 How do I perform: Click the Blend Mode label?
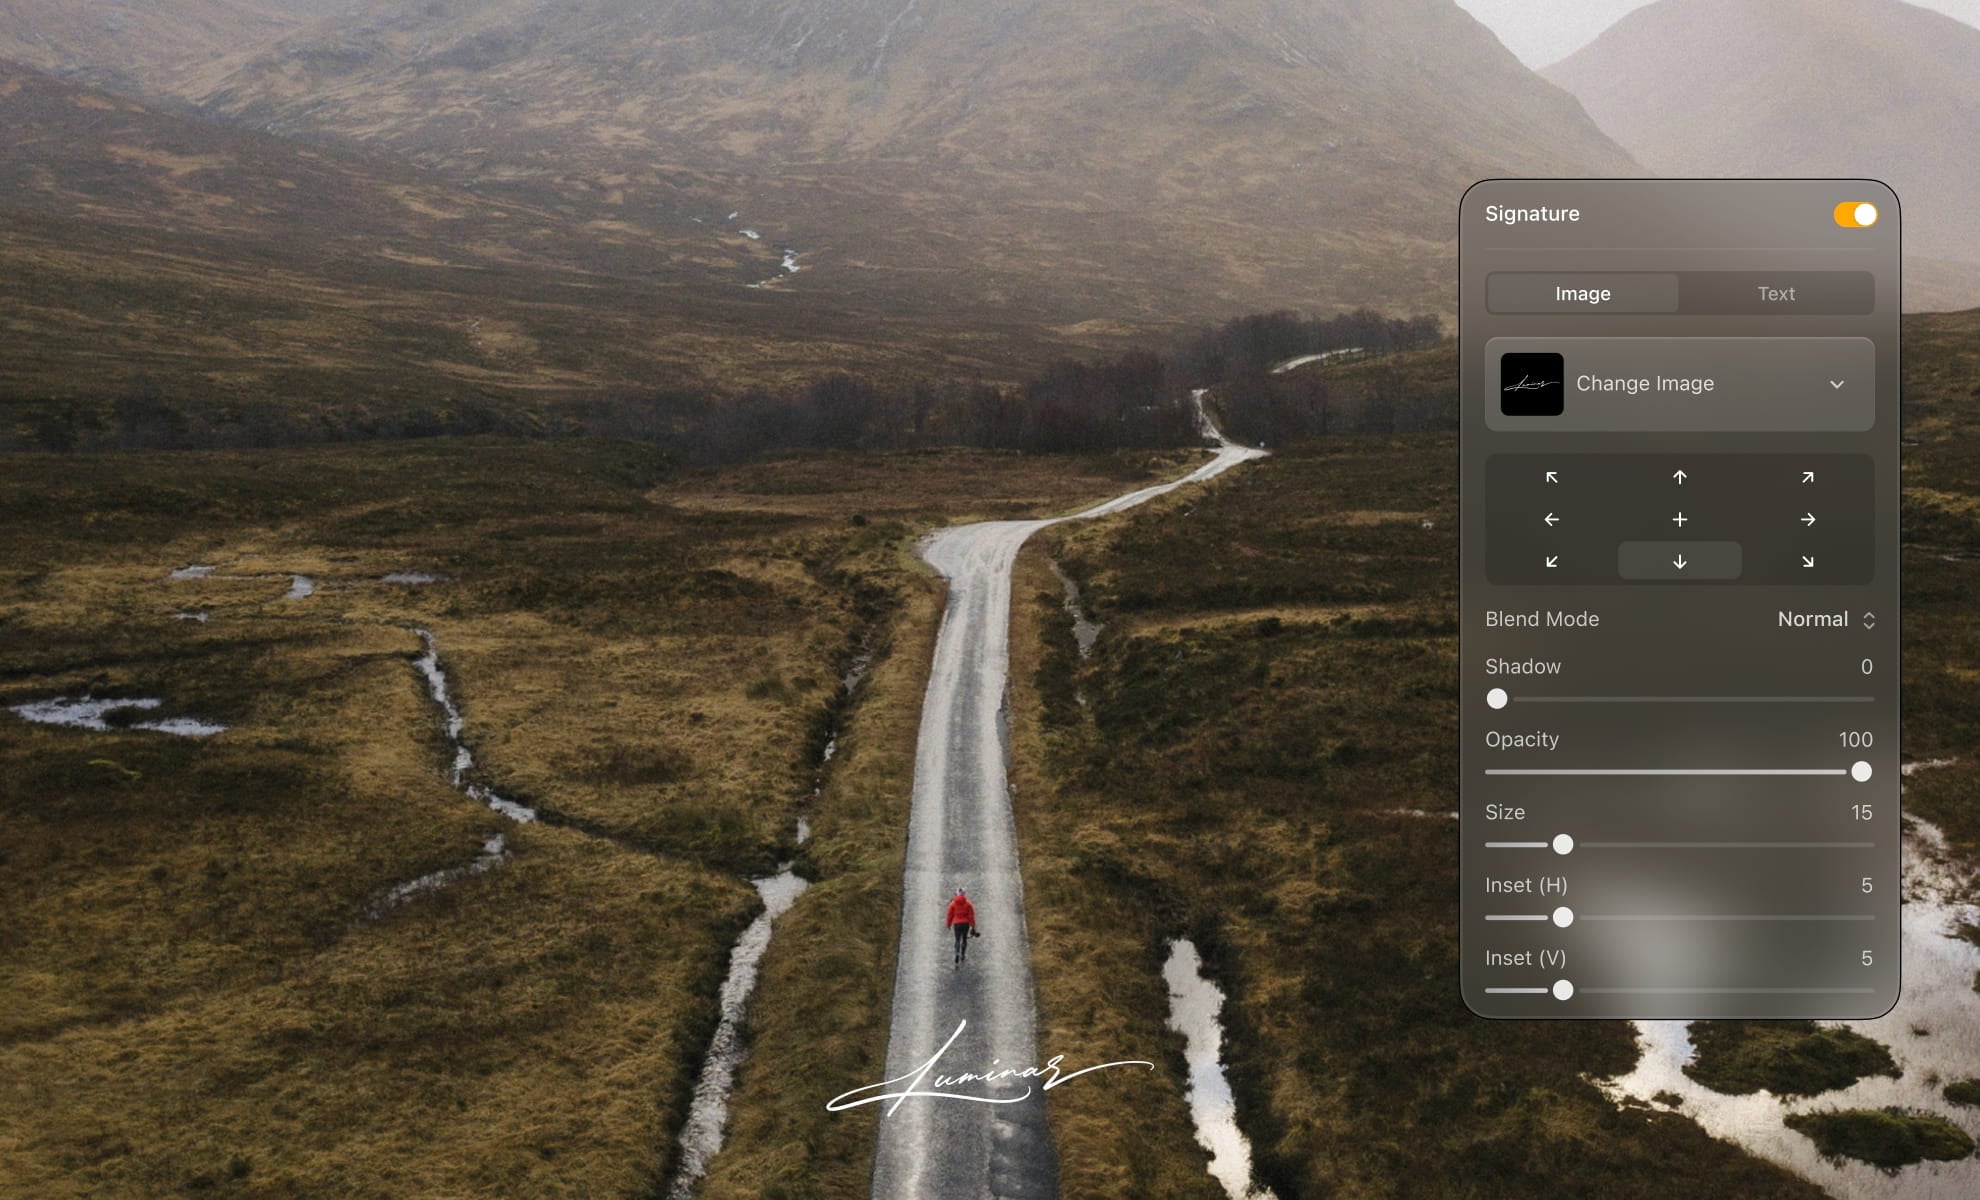coord(1542,620)
